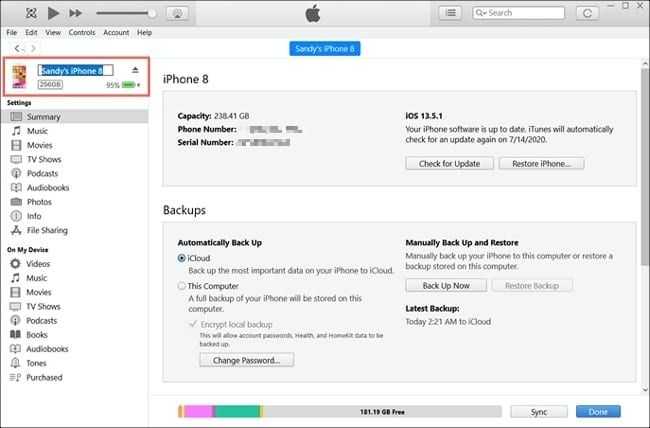Toggle Encrypt local backup checkbox
This screenshot has width=650, height=428.
[193, 324]
